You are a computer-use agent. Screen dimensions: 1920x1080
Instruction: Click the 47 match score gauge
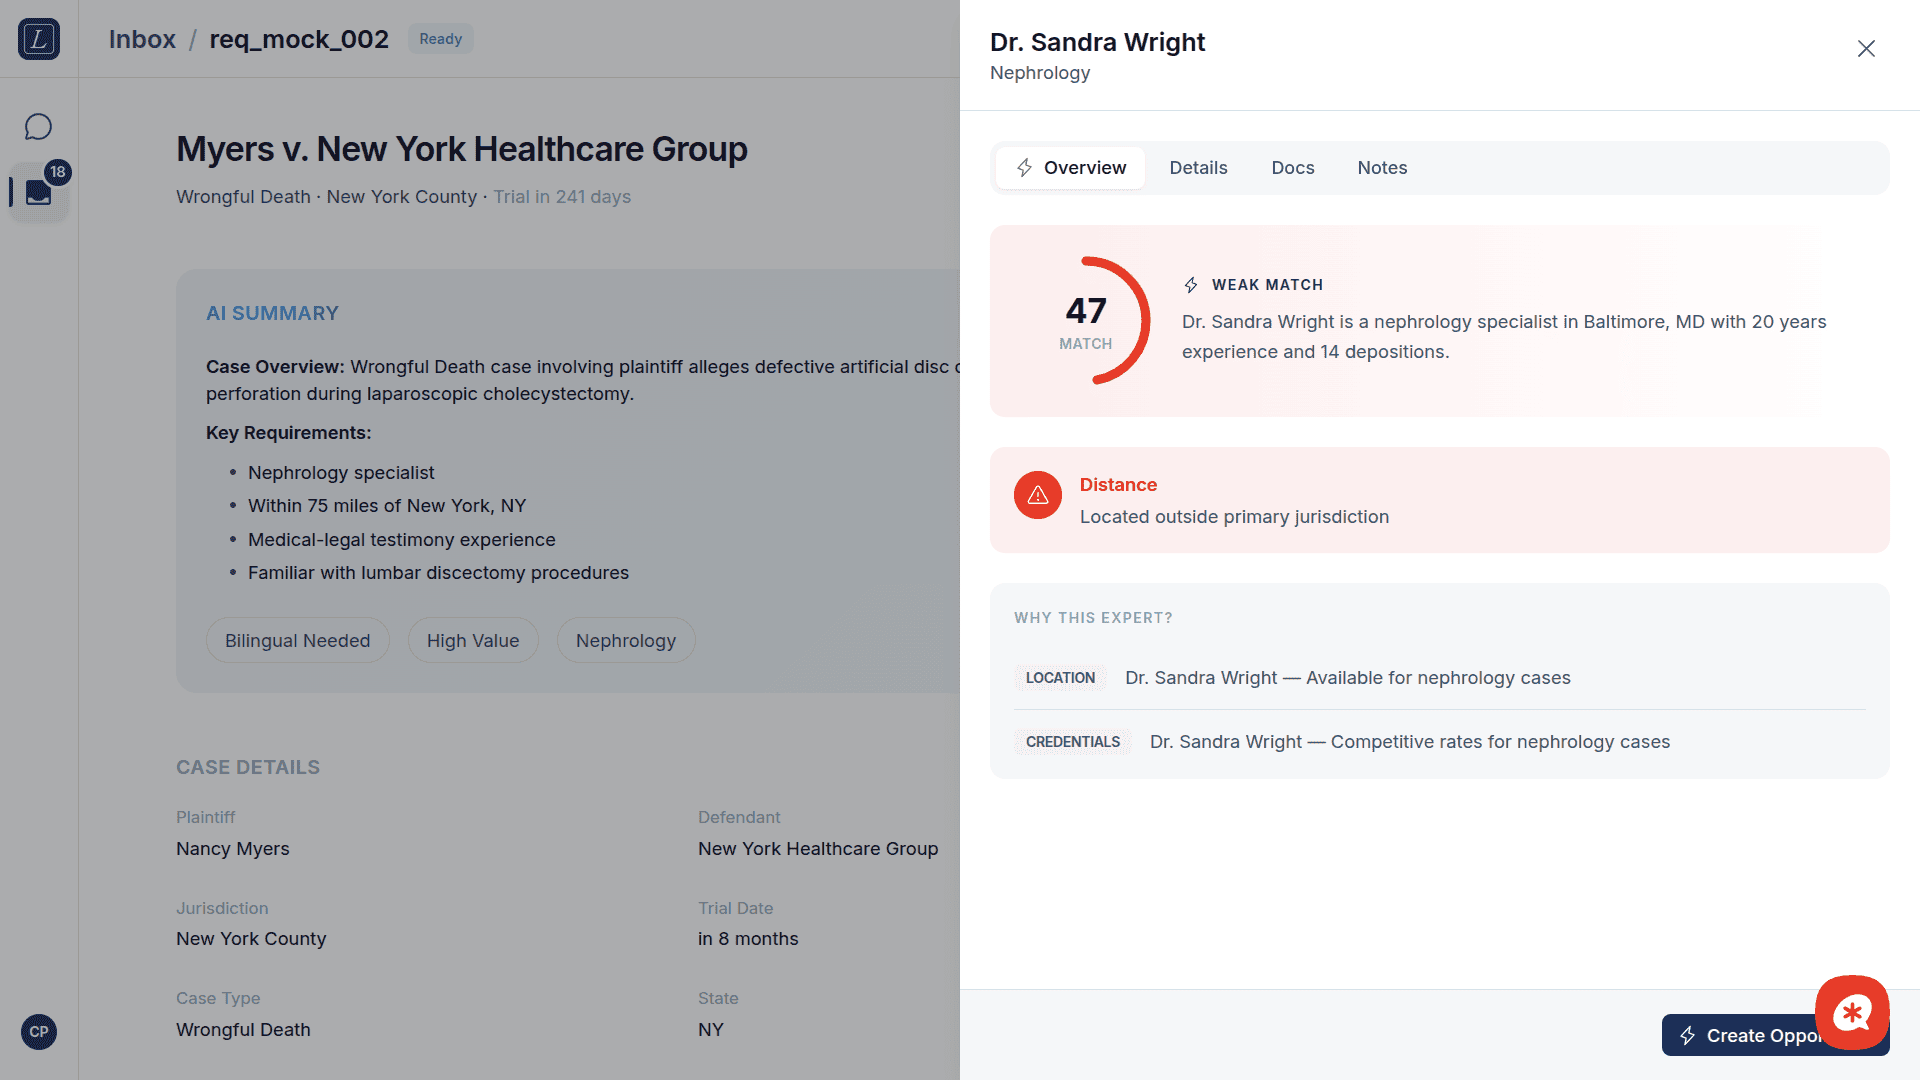[x=1086, y=322]
